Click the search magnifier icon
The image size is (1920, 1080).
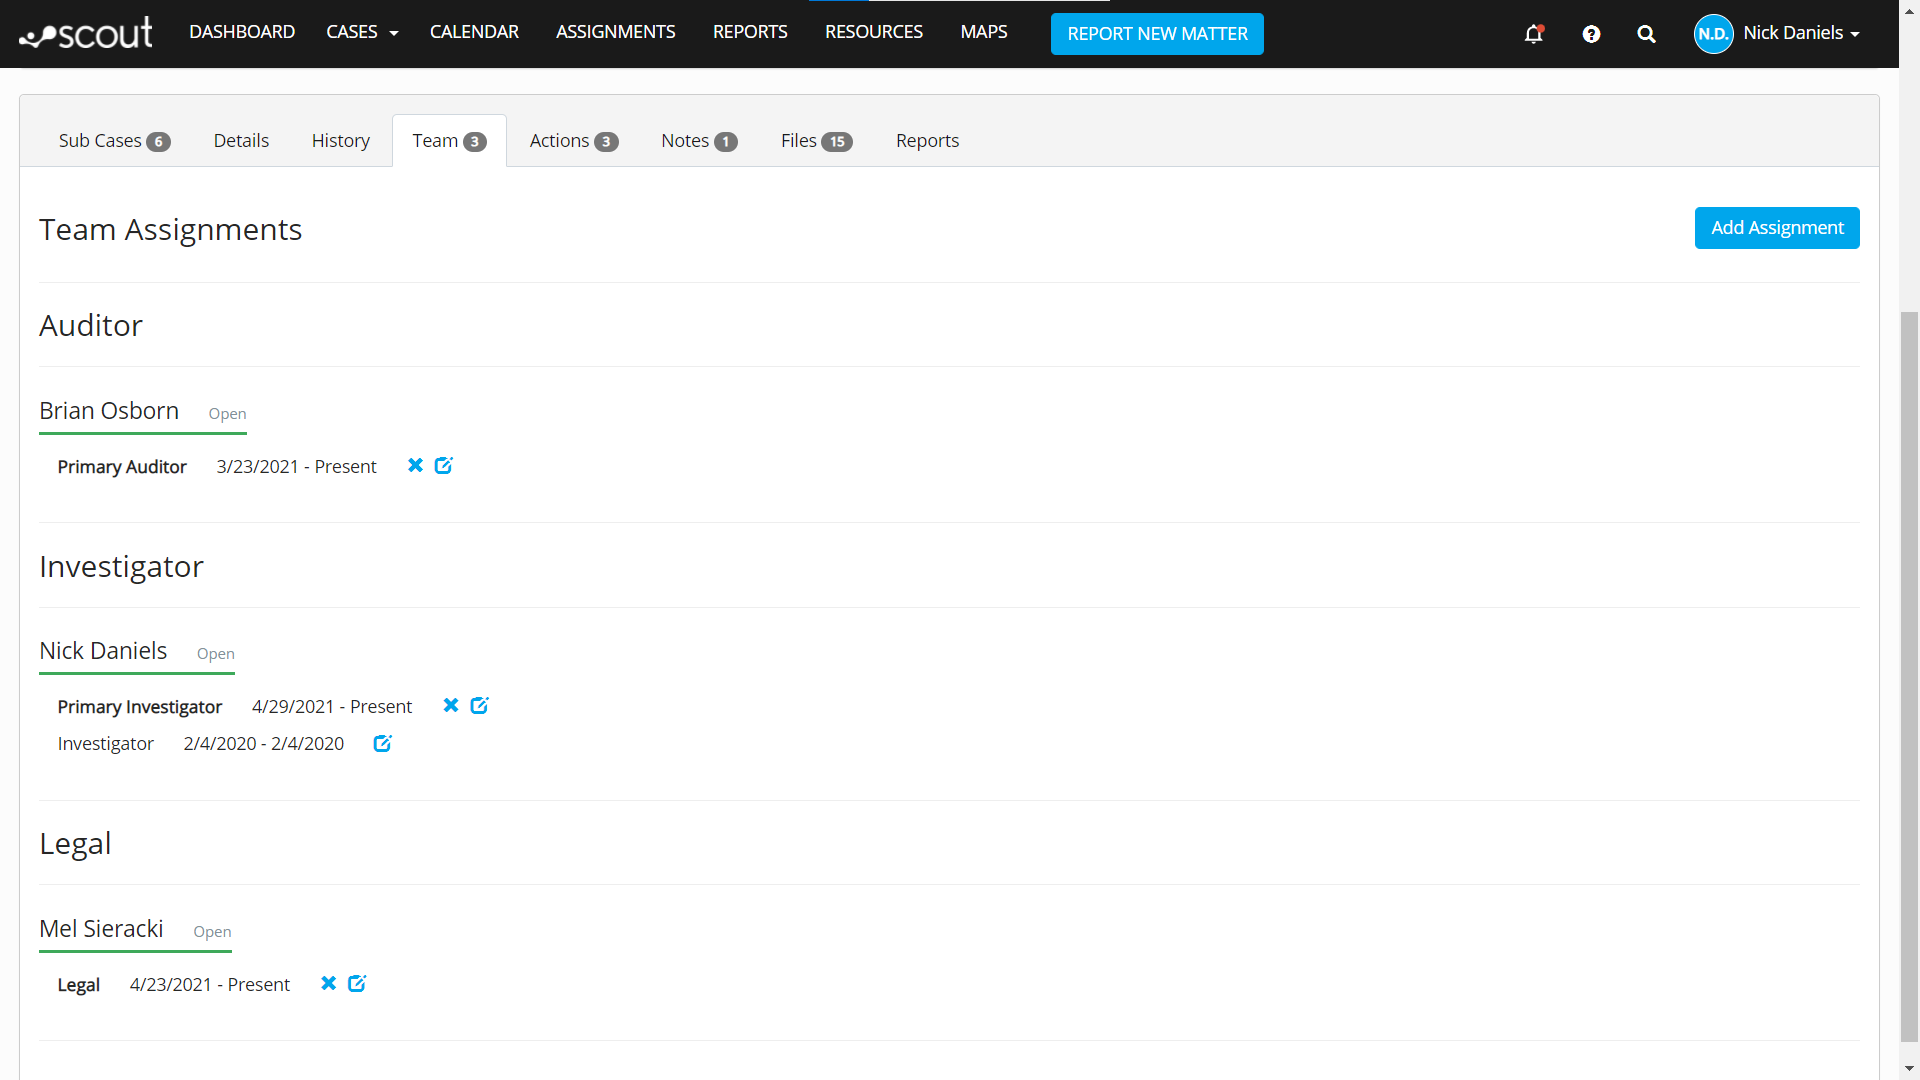(1646, 34)
